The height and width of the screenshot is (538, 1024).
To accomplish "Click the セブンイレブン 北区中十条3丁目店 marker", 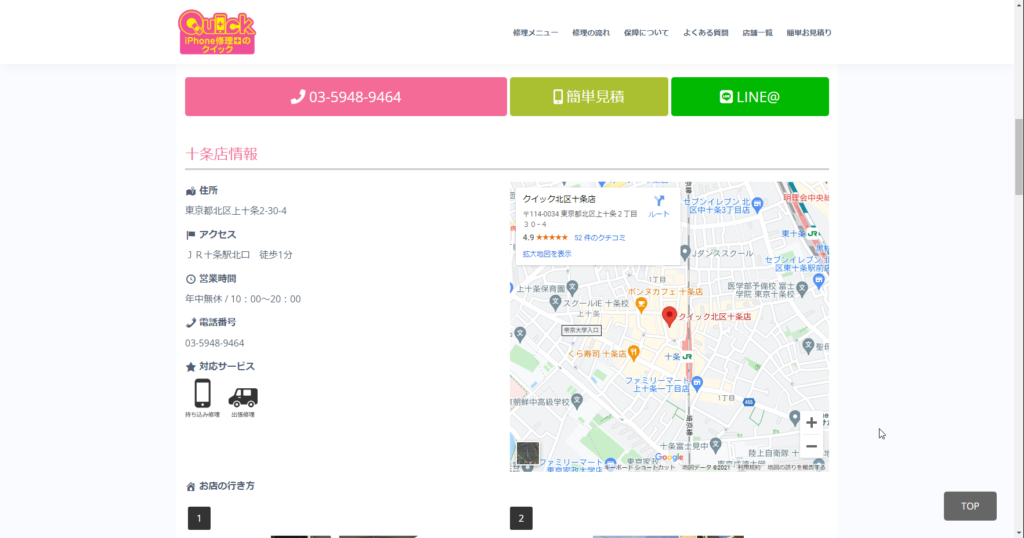I will (757, 205).
